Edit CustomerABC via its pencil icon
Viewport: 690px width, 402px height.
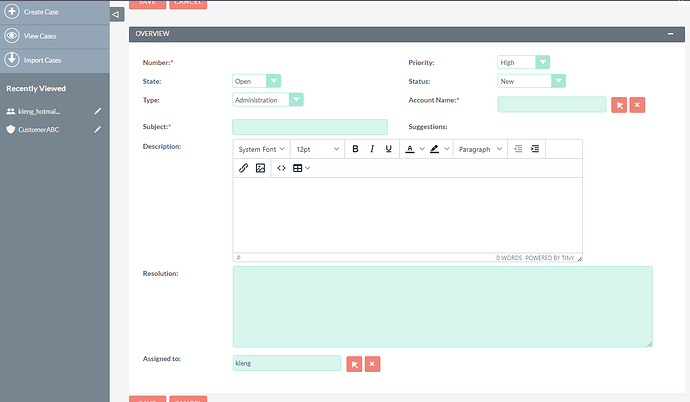(98, 129)
